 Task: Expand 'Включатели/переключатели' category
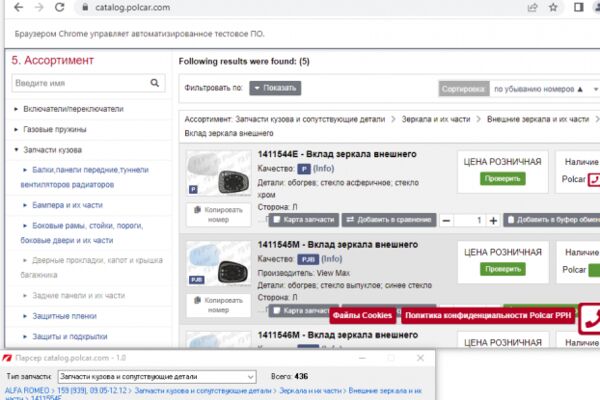[x=73, y=109]
